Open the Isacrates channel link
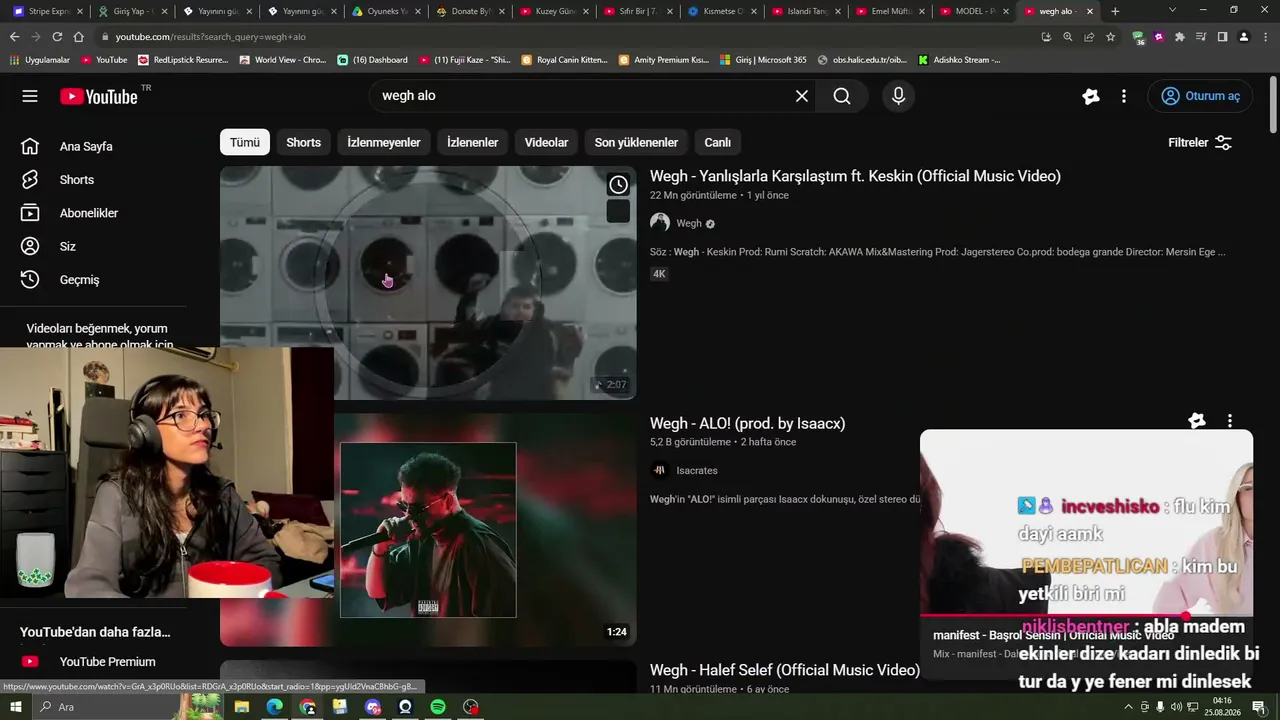 pyautogui.click(x=697, y=470)
